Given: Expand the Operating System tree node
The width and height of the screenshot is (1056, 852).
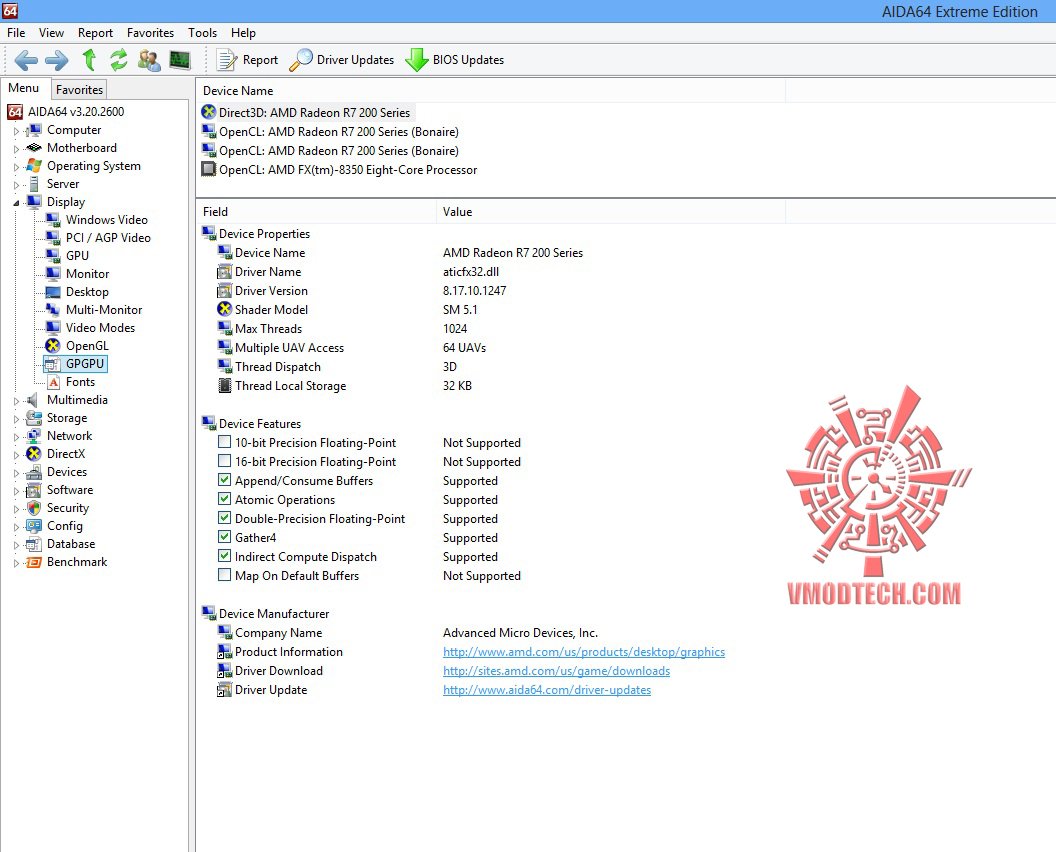Looking at the screenshot, I should (x=16, y=167).
